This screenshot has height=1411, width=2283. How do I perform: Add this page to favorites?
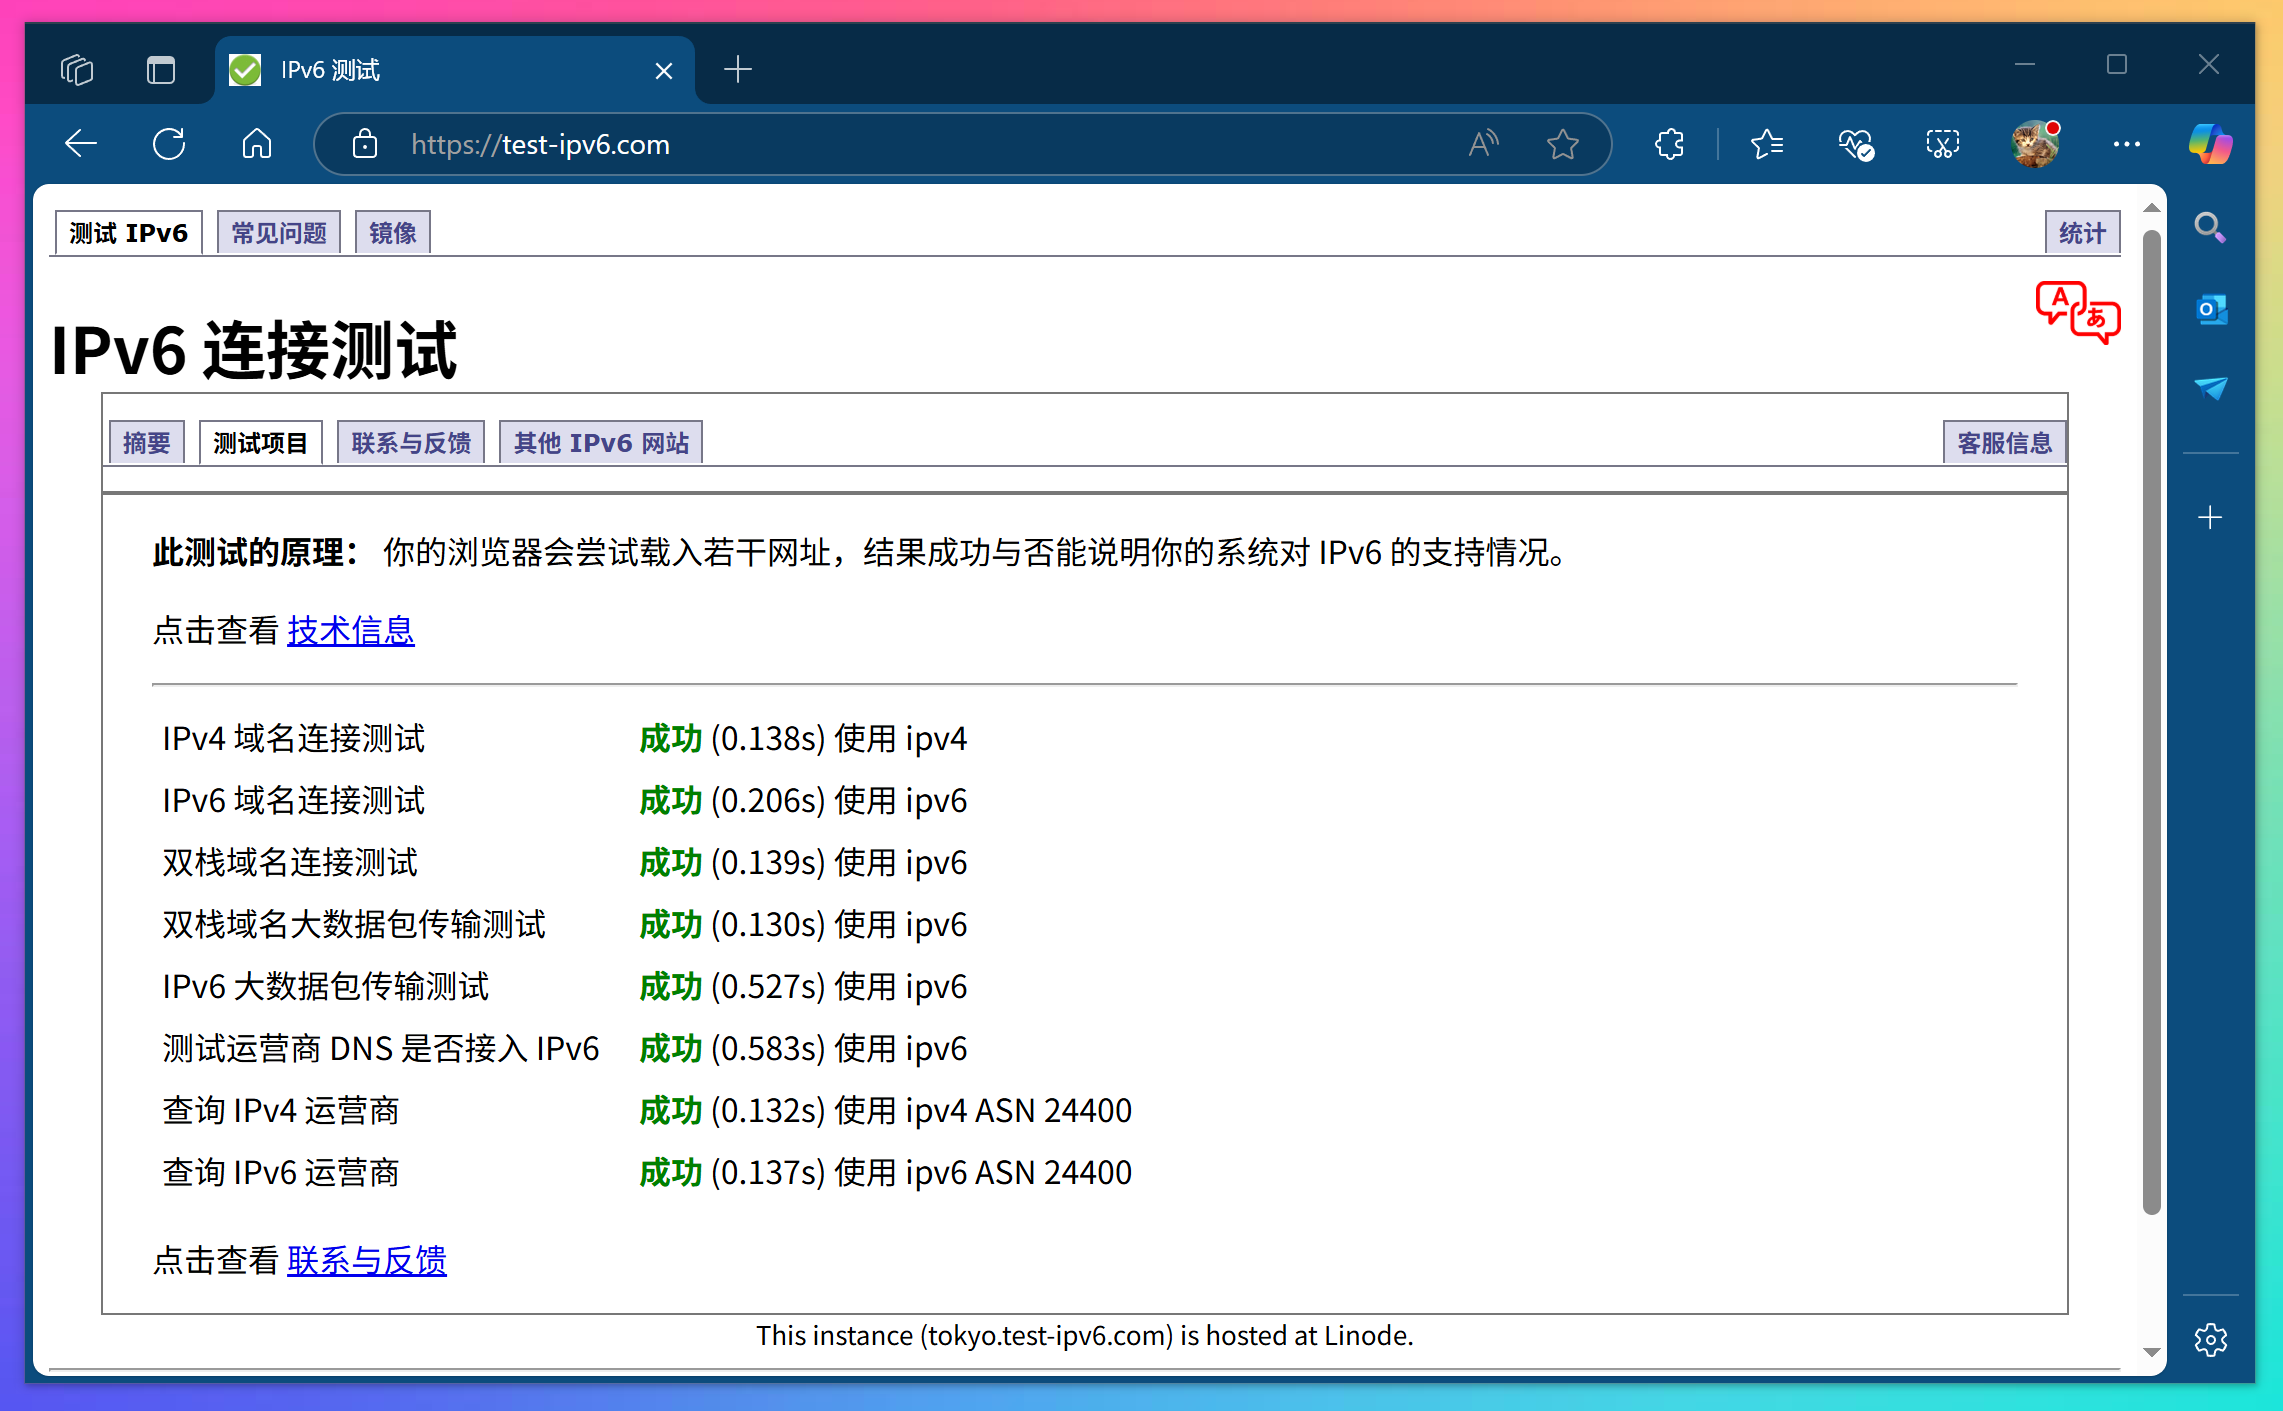pos(1562,143)
